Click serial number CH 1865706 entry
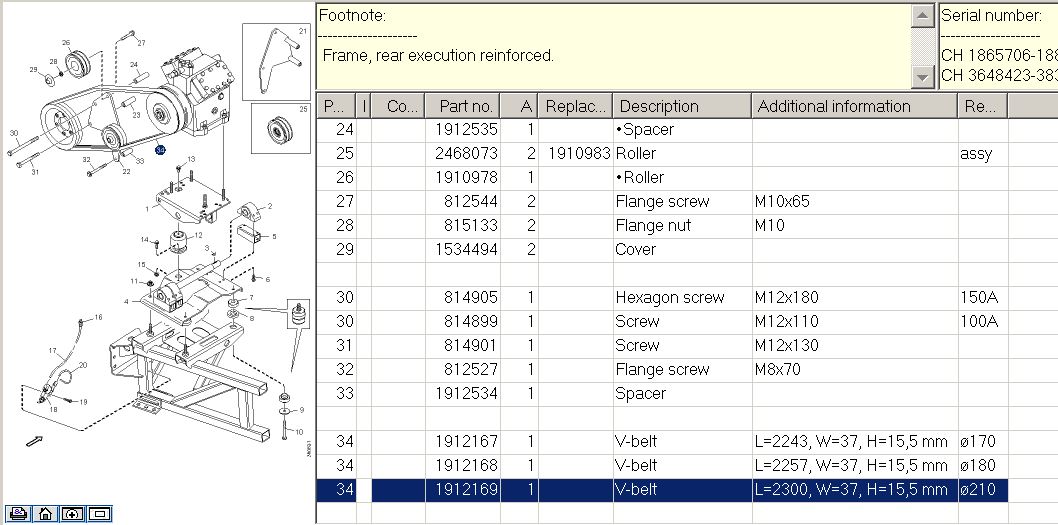 (999, 55)
